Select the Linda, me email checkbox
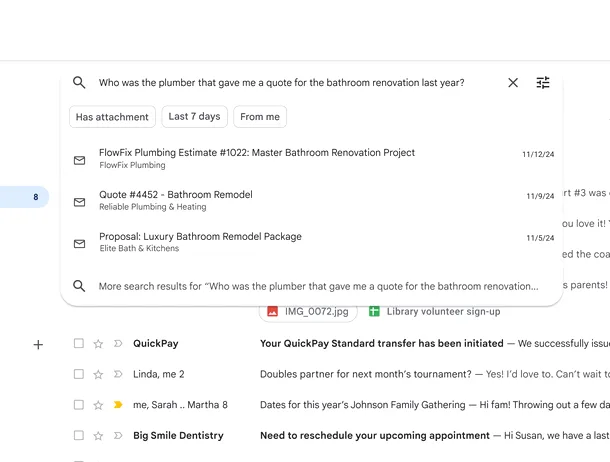This screenshot has height=462, width=610. click(79, 374)
